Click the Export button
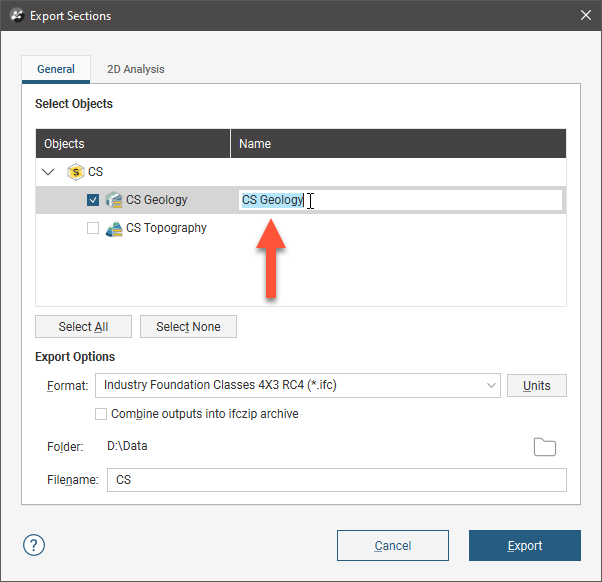This screenshot has height=582, width=602. coord(524,546)
